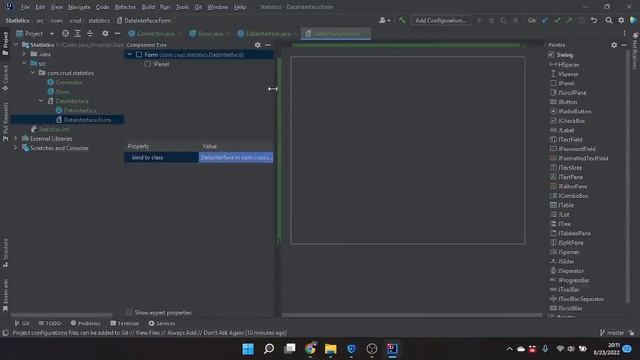Expand Scratches and Consoles node
This screenshot has width=640, height=360.
[x=16, y=148]
